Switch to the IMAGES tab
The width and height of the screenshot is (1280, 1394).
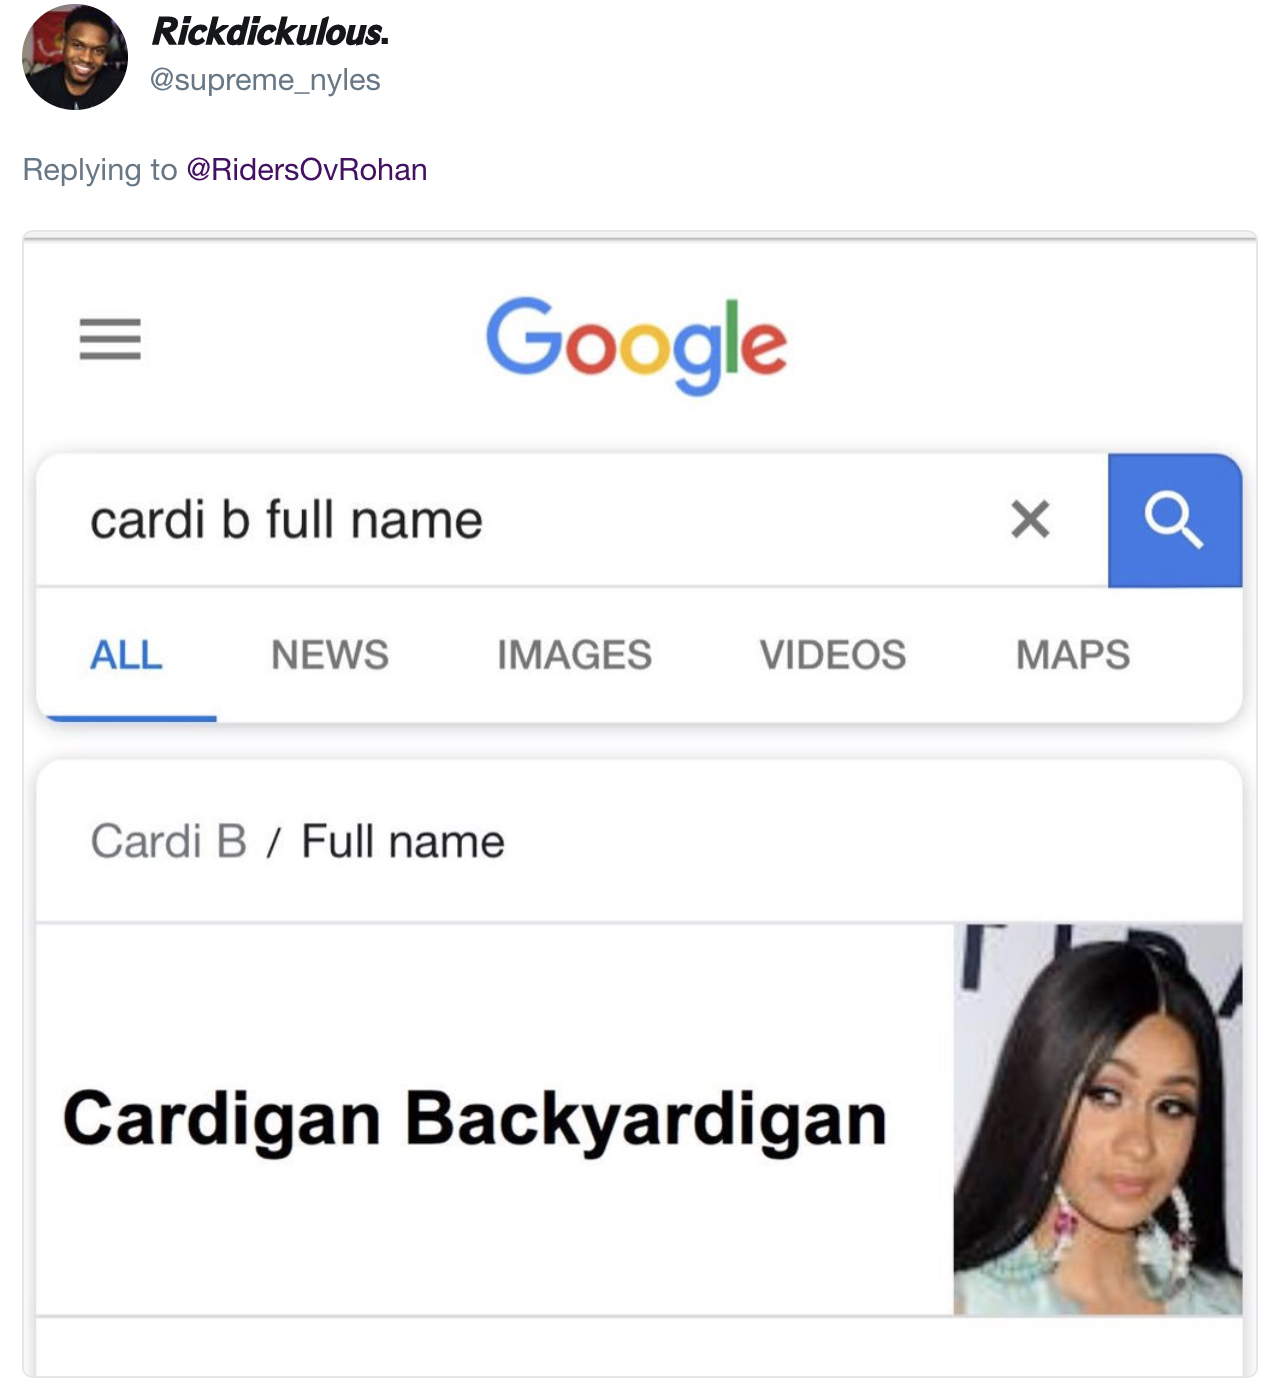(574, 655)
